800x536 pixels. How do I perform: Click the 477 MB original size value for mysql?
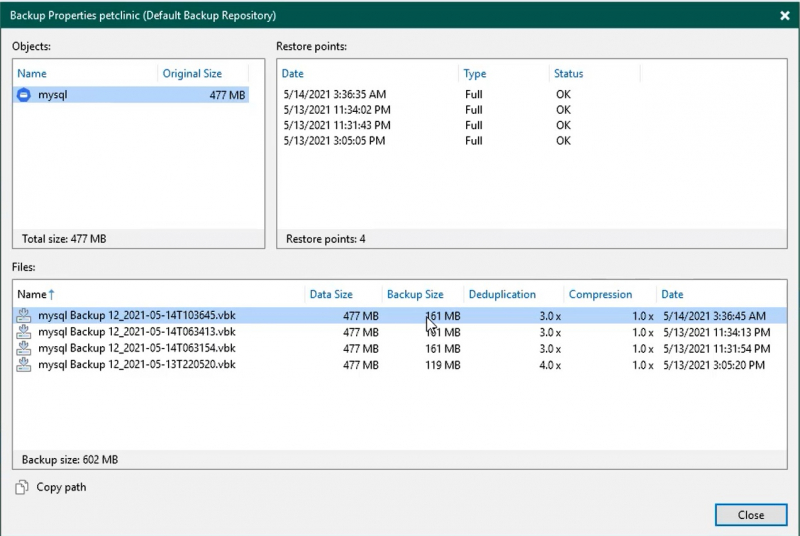(x=228, y=95)
